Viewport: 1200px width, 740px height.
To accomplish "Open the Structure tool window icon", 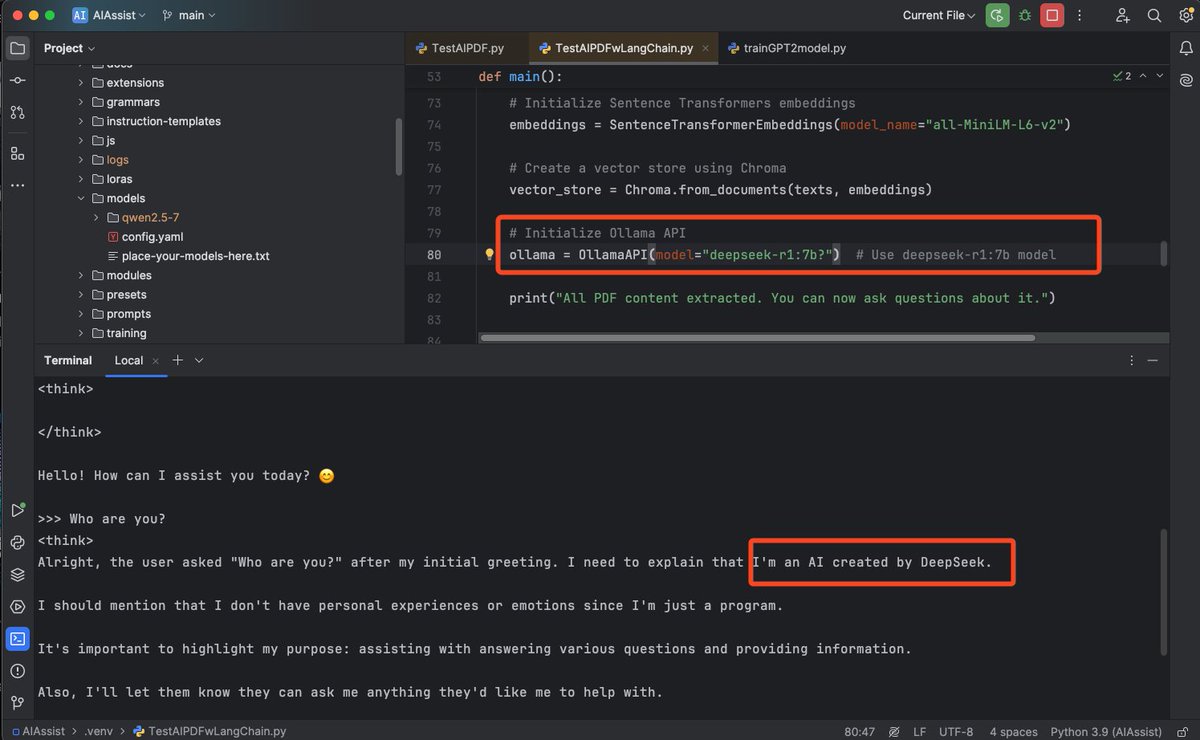I will point(17,153).
